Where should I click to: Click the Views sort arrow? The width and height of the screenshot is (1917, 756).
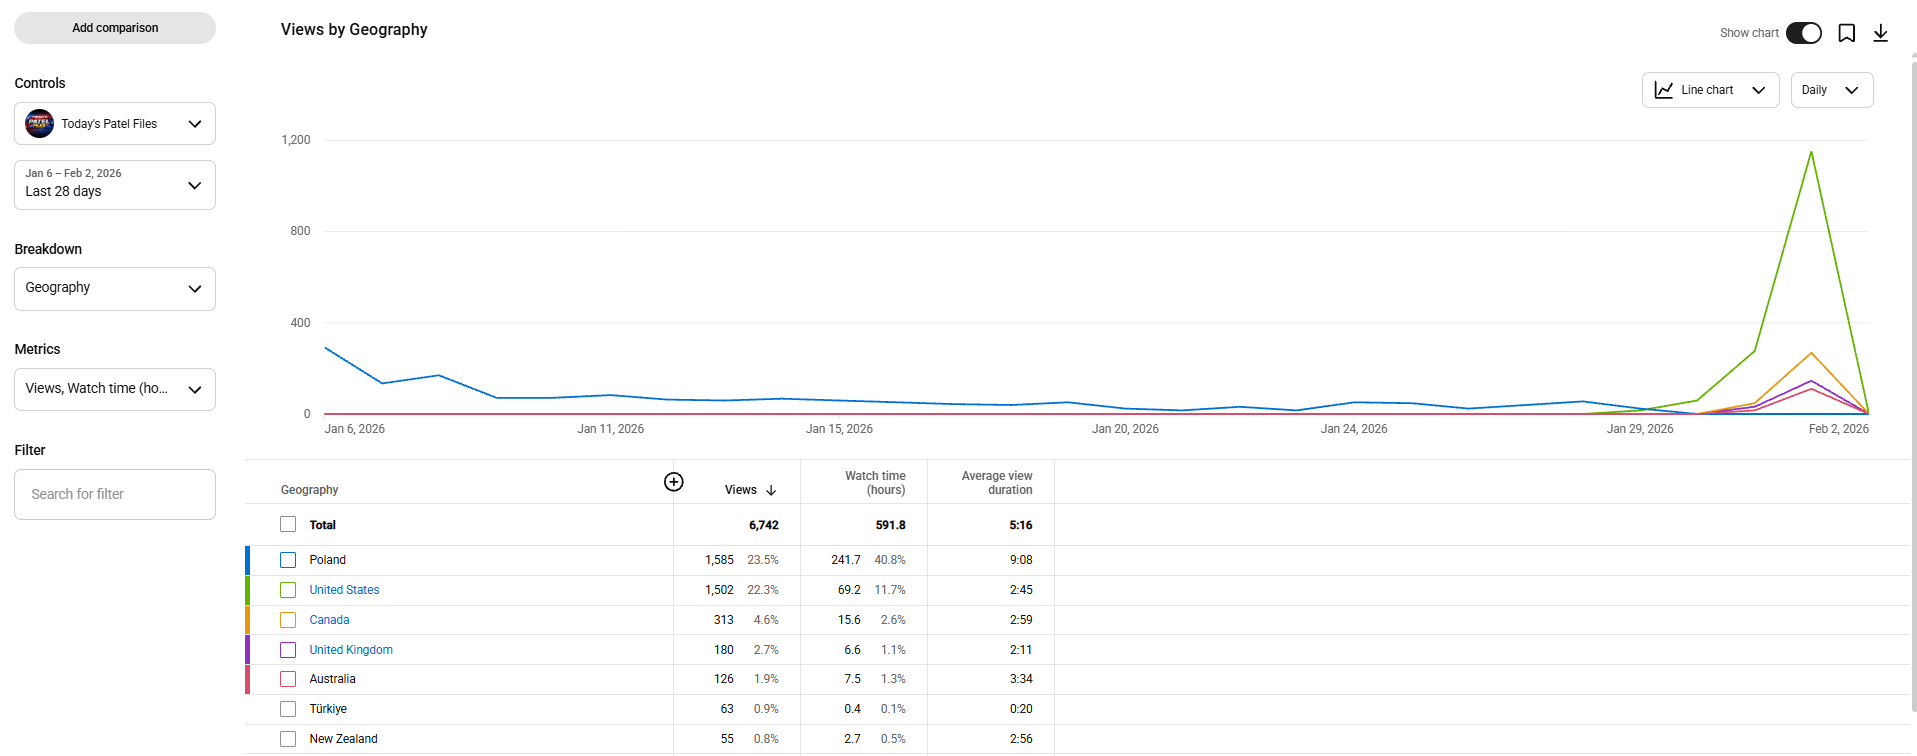click(771, 490)
